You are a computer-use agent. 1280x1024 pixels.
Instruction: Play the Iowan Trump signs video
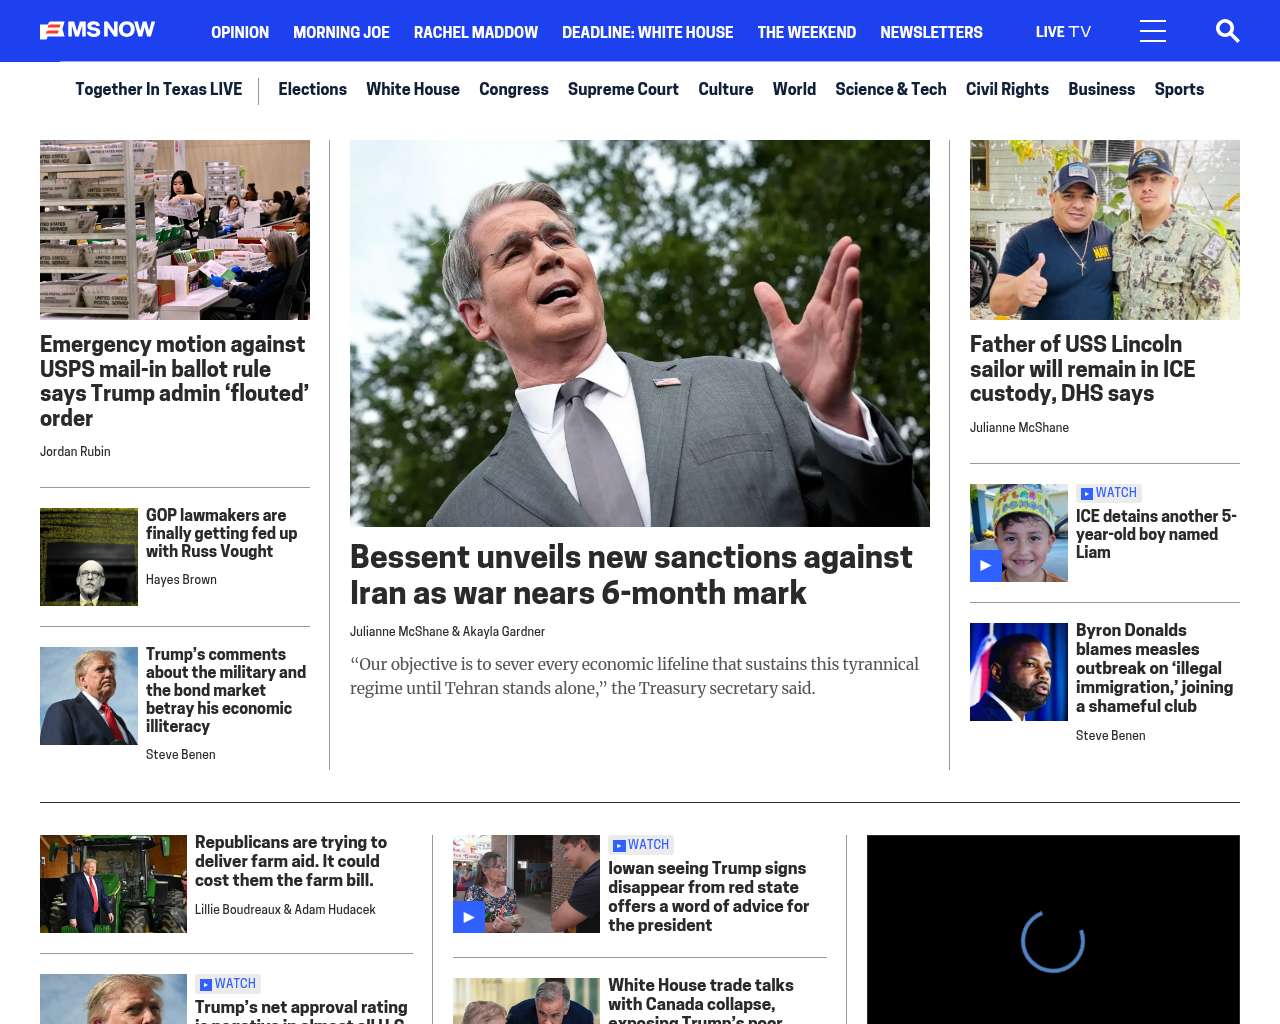[469, 917]
